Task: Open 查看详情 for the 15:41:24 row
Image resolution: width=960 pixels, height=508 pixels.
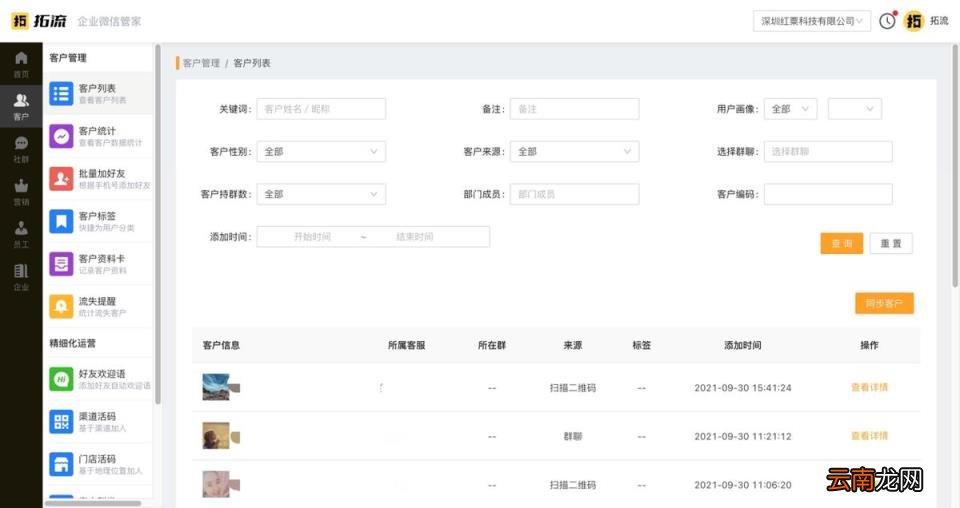Action: coord(869,387)
